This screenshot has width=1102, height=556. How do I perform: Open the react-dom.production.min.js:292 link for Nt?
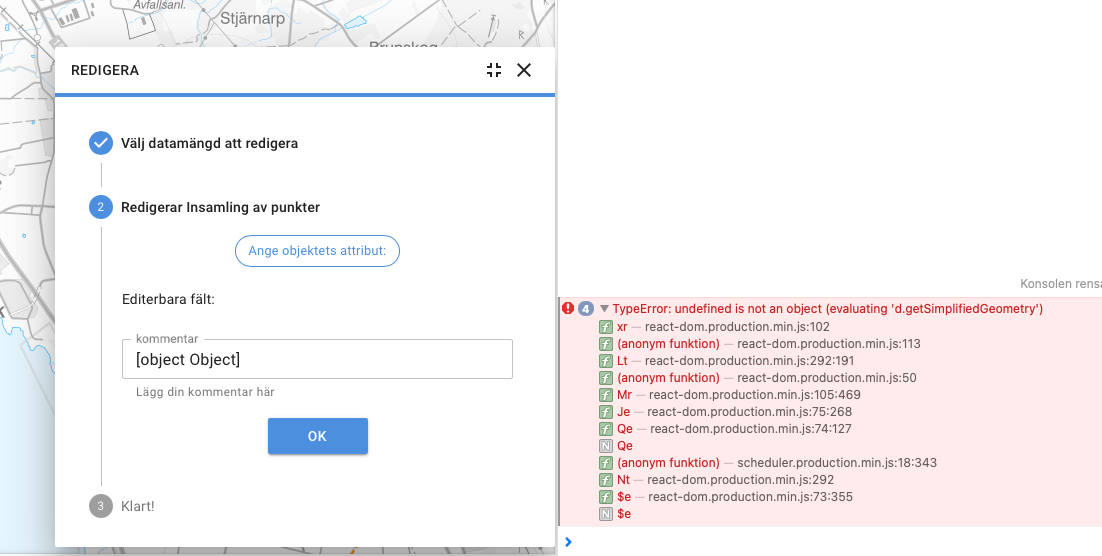pyautogui.click(x=741, y=480)
